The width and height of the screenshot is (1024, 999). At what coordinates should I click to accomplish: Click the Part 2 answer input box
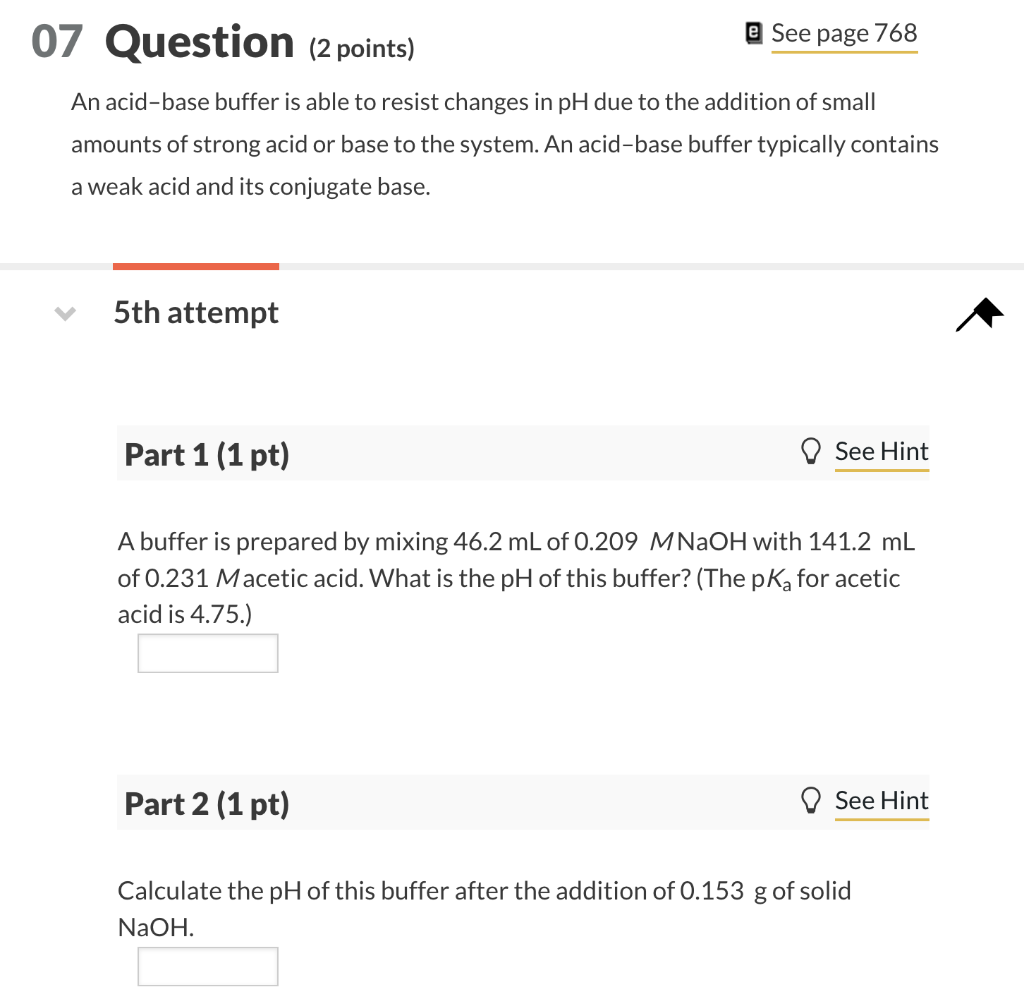coord(207,966)
